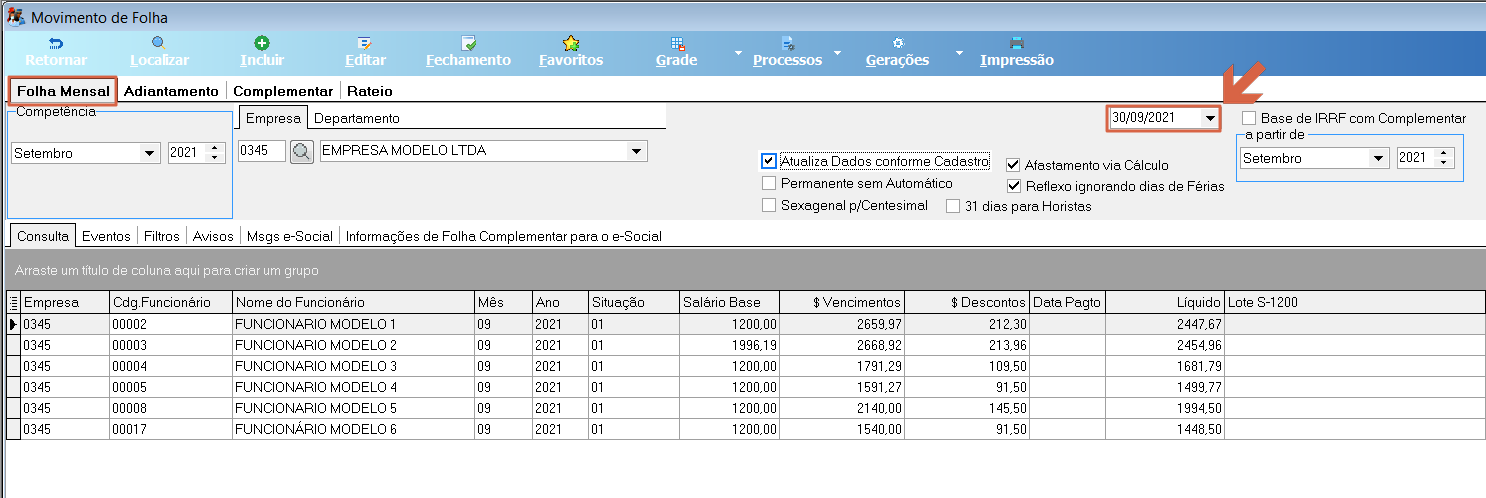Click Salário Base value 1996,19
Viewport: 1486px width, 498px height.
(728, 345)
